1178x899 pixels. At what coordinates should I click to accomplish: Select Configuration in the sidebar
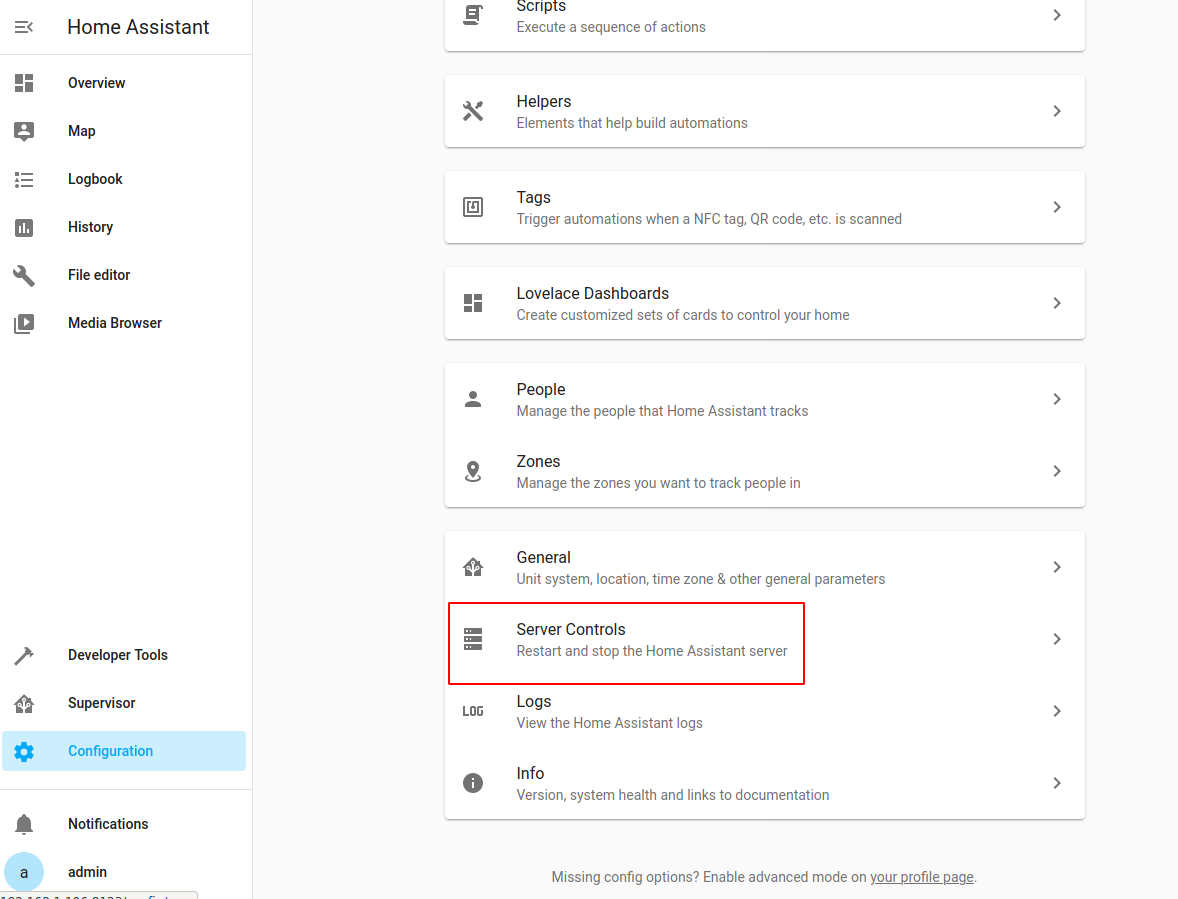tap(110, 751)
